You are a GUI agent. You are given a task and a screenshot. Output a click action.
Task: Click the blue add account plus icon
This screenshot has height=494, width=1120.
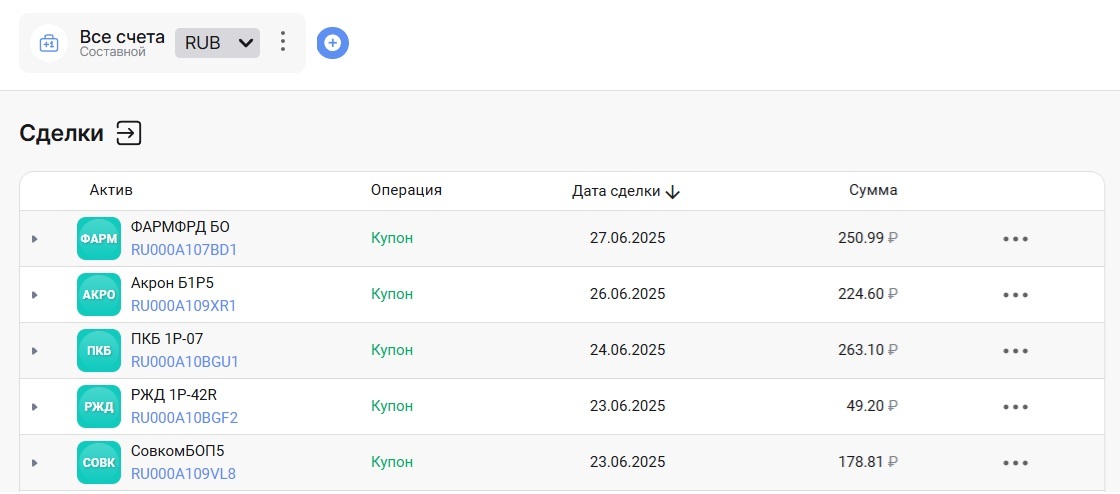pyautogui.click(x=332, y=43)
